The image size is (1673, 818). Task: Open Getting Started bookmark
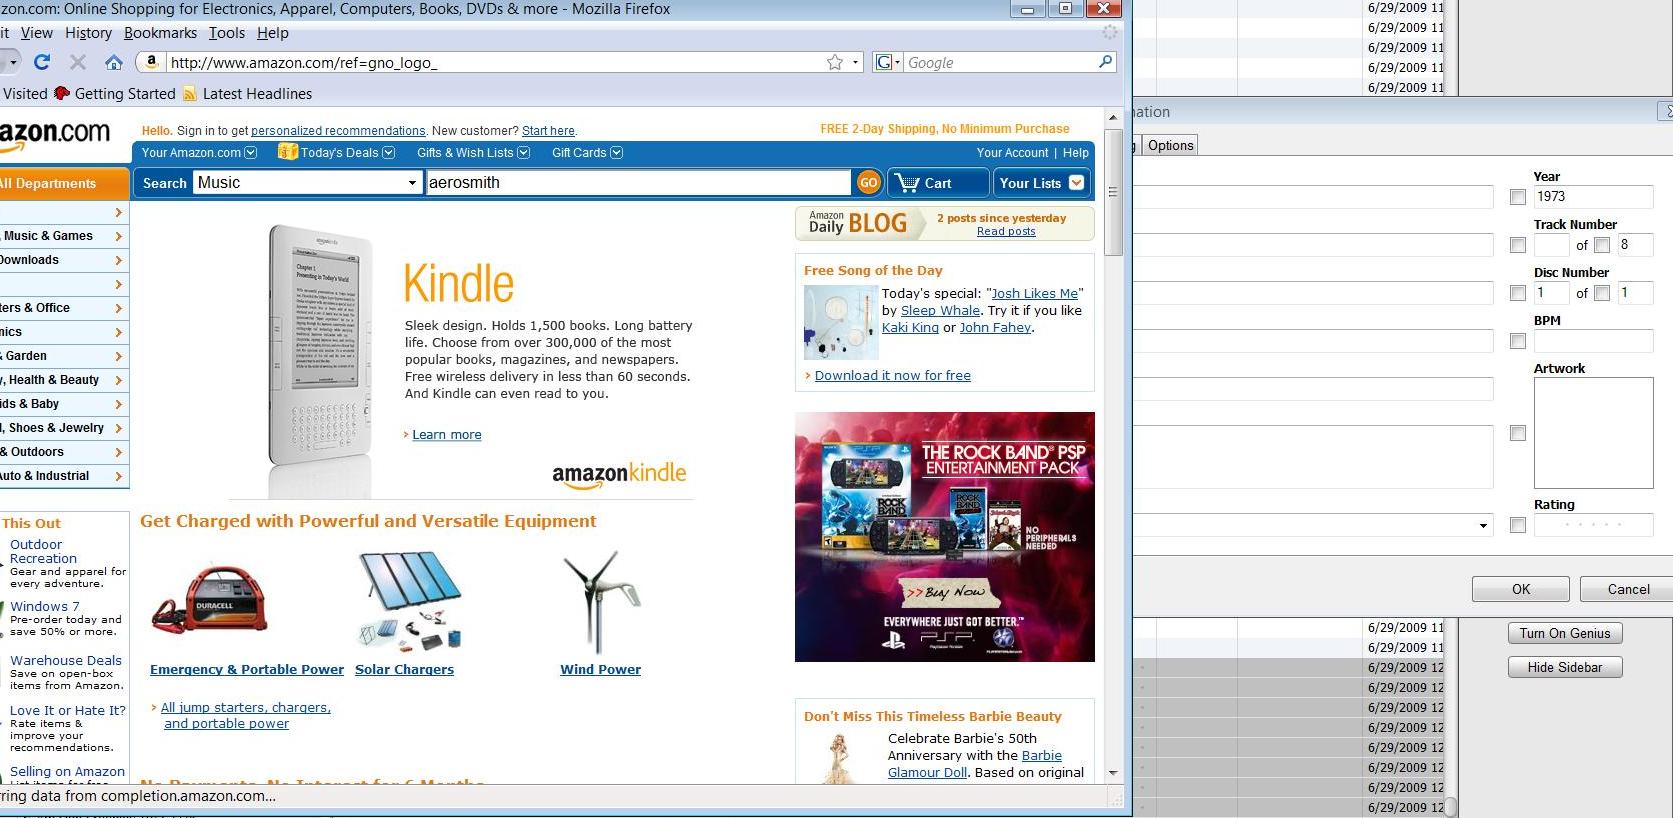(115, 94)
